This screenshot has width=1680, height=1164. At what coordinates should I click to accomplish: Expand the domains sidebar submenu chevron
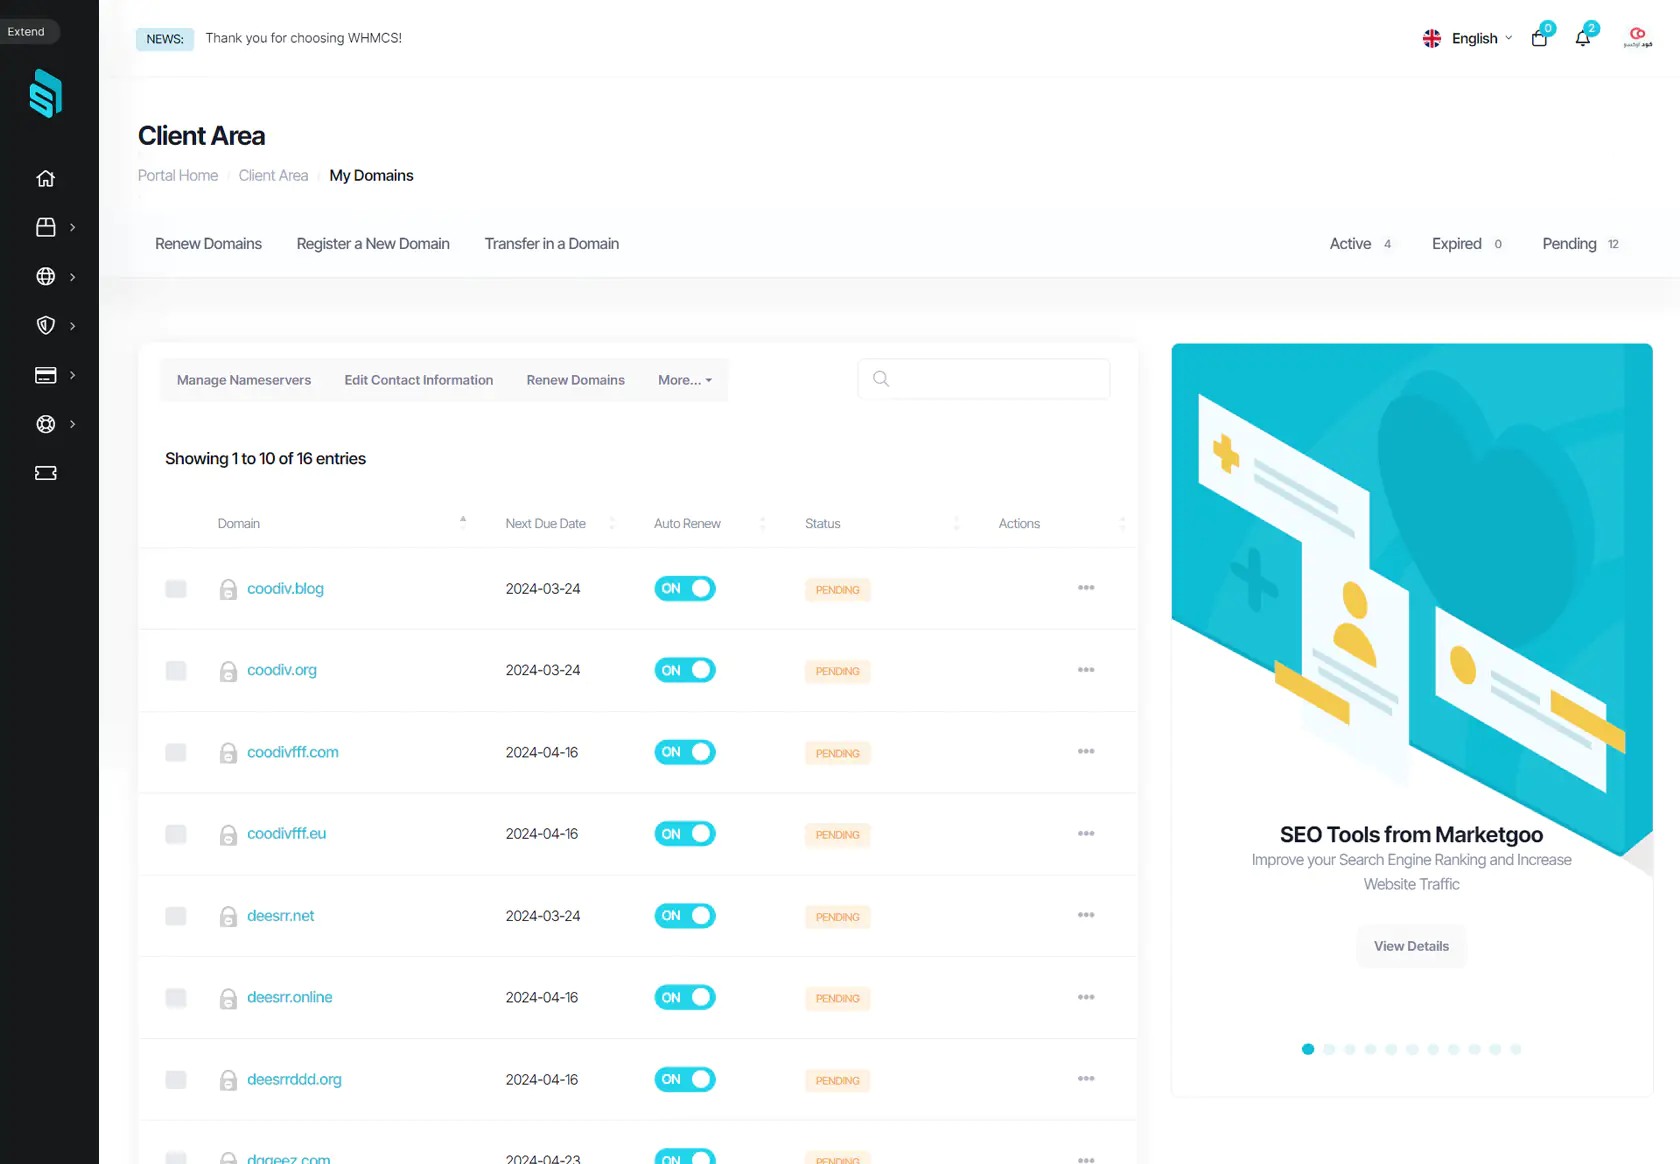point(72,277)
